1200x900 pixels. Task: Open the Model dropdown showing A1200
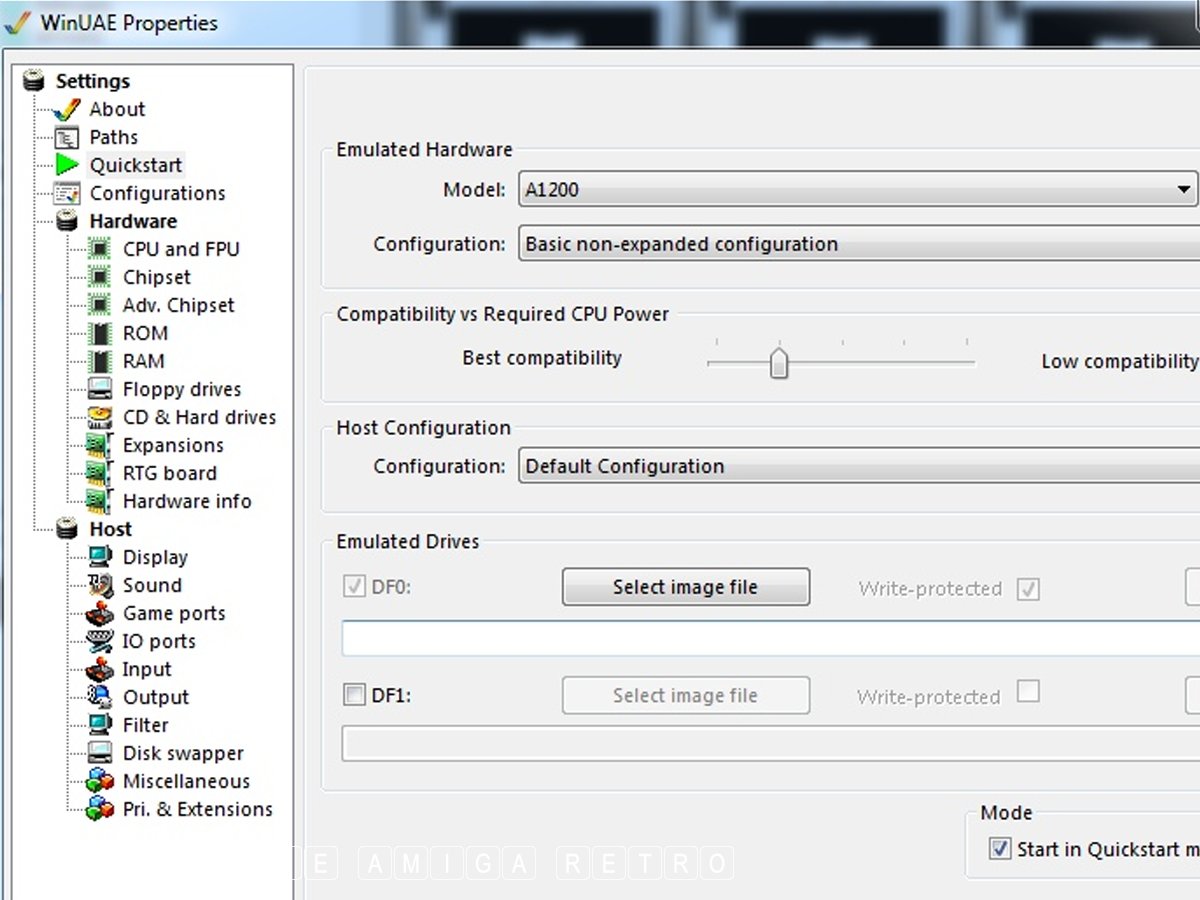(x=856, y=189)
